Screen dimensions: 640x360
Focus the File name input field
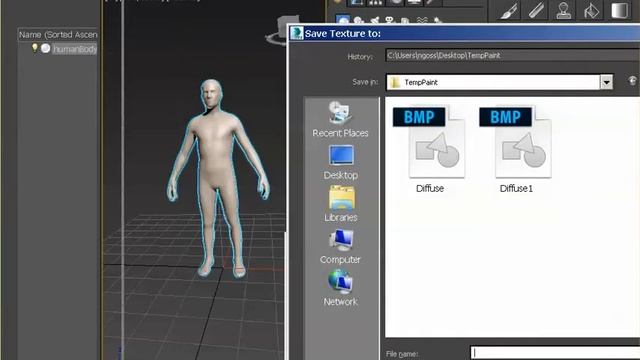click(555, 353)
